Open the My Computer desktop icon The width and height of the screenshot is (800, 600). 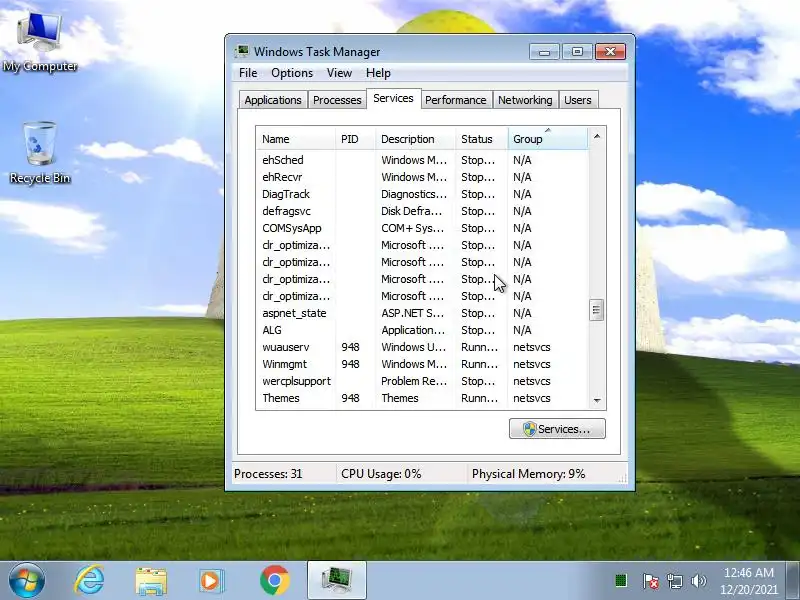[40, 42]
